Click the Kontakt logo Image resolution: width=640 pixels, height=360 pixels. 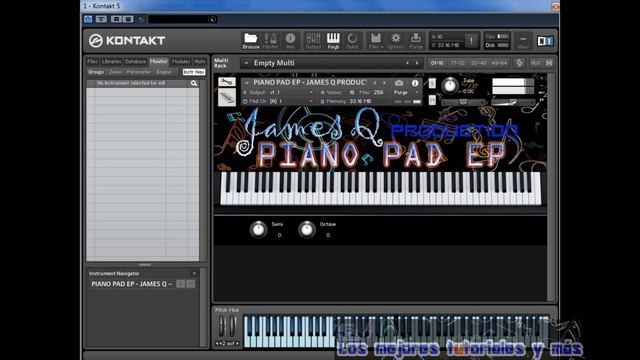(x=127, y=40)
